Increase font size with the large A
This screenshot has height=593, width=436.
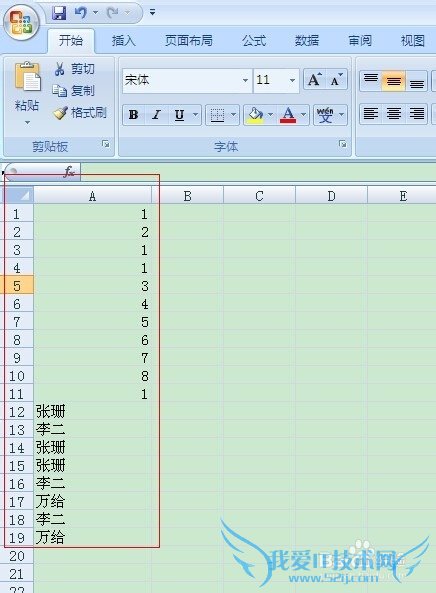[x=314, y=80]
